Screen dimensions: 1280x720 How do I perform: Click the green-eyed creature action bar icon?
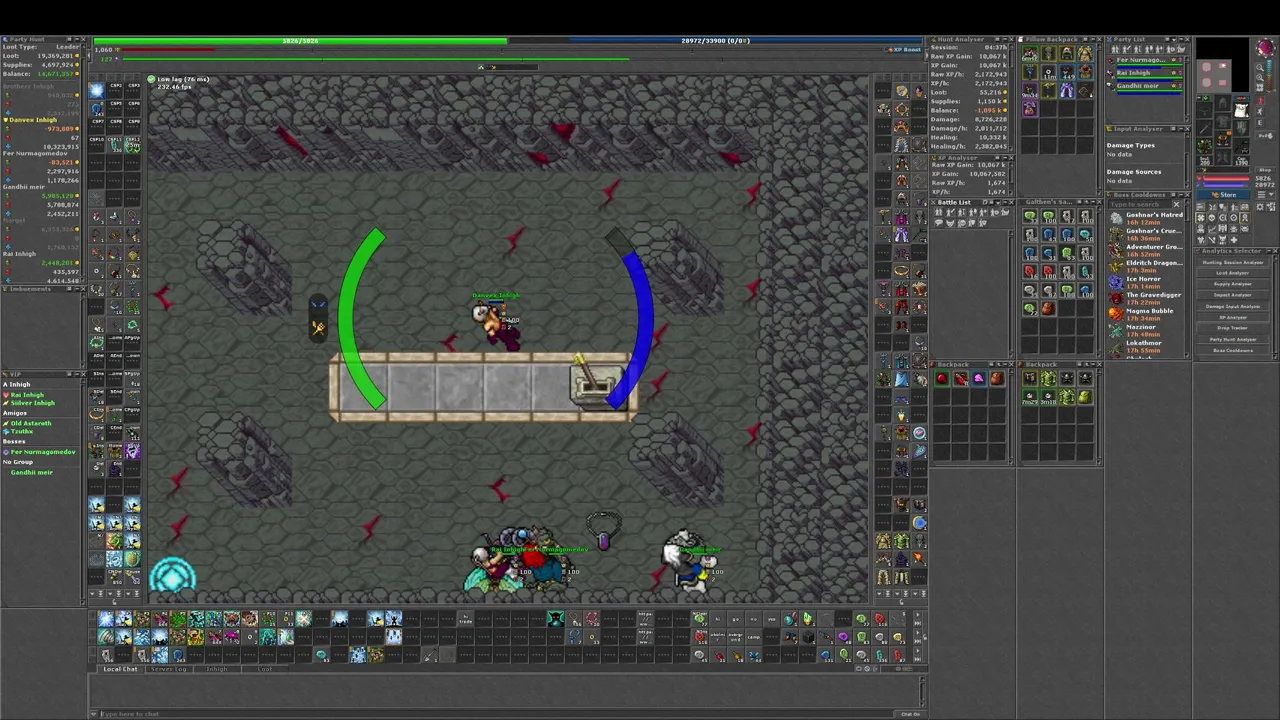(555, 619)
